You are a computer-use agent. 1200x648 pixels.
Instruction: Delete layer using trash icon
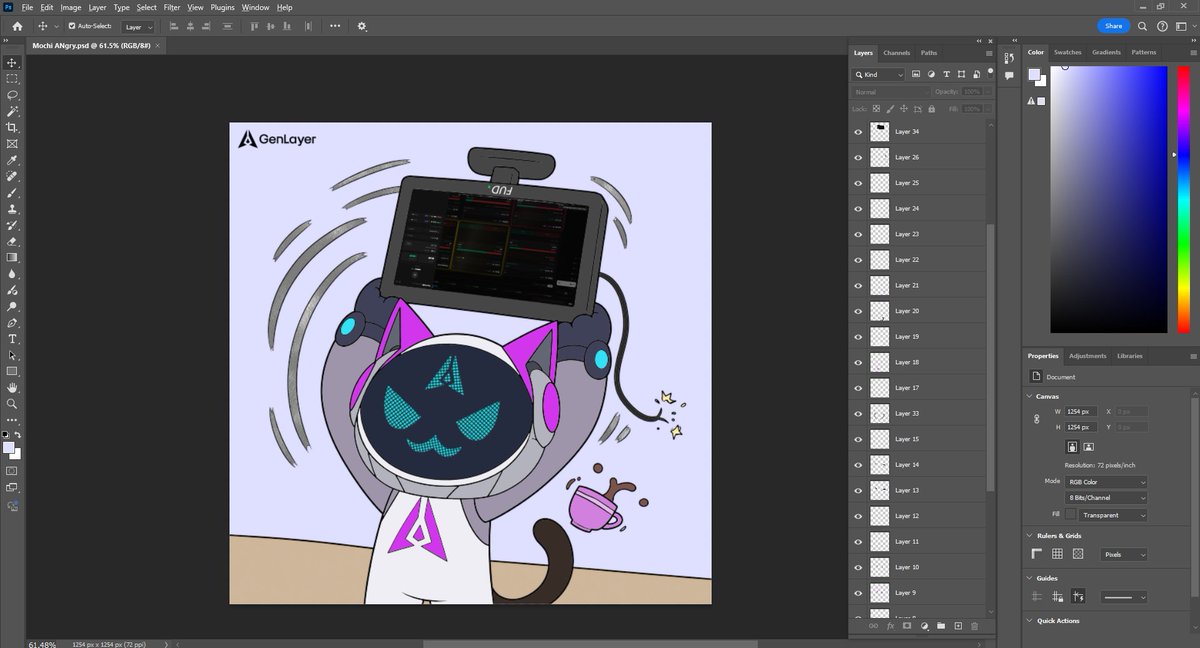[974, 626]
